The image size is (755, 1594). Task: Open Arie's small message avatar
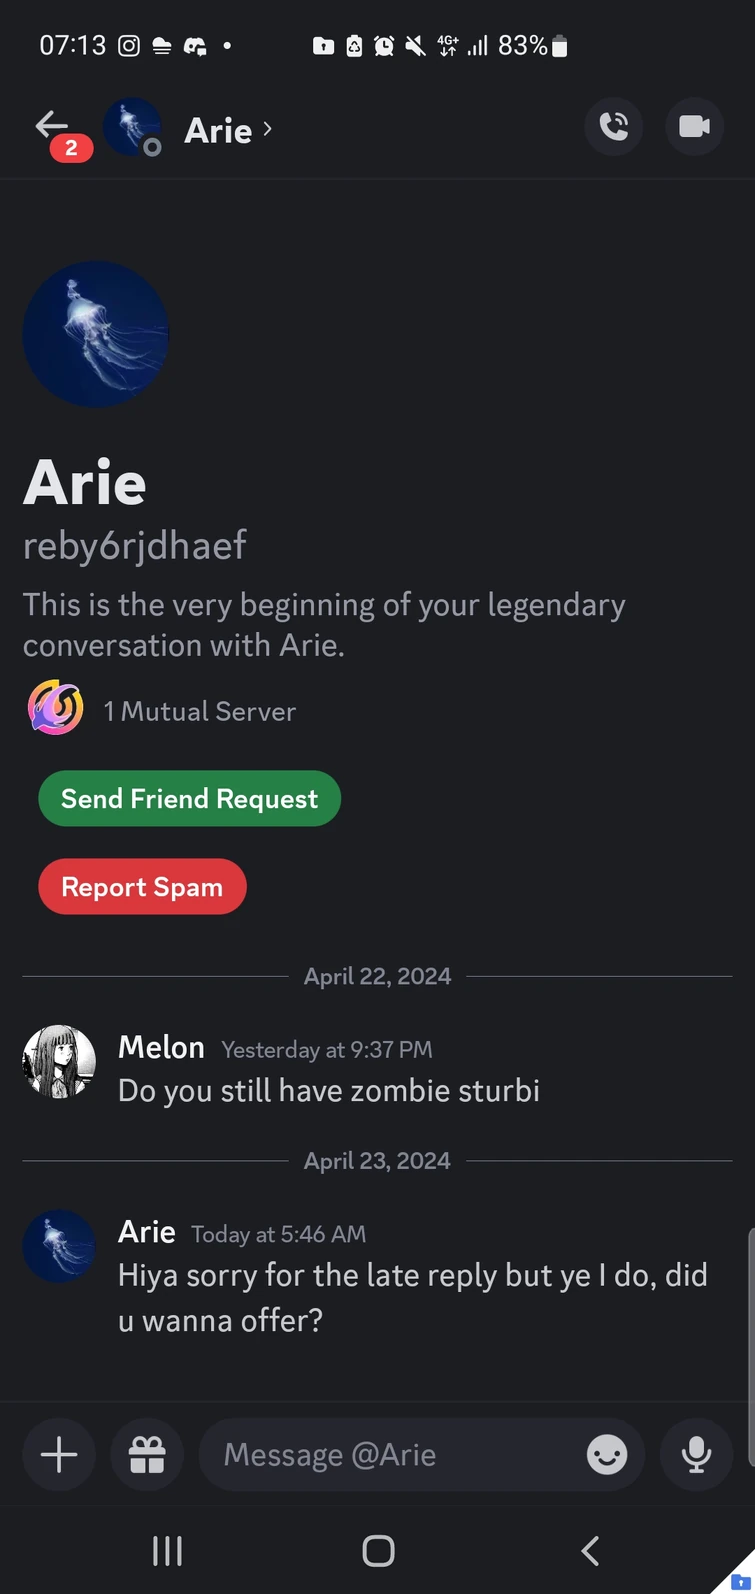click(x=58, y=1246)
